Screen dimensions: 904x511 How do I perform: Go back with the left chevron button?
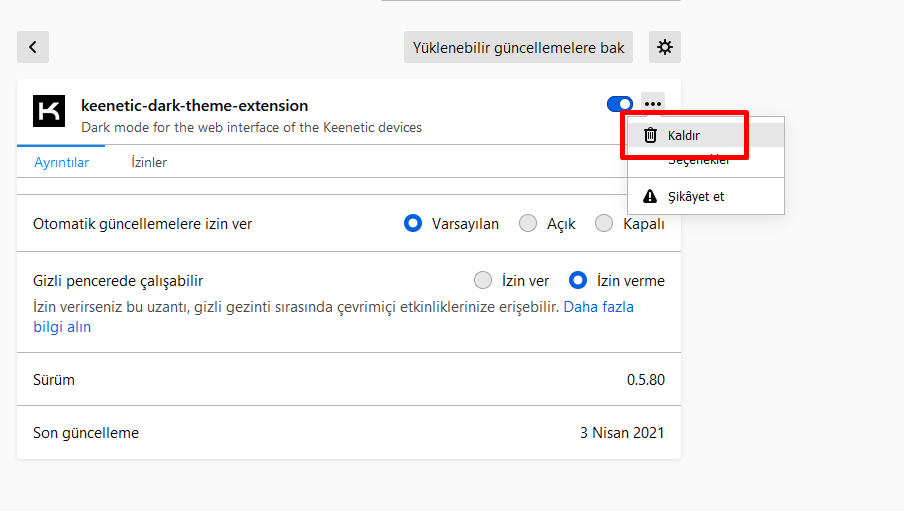click(x=33, y=47)
